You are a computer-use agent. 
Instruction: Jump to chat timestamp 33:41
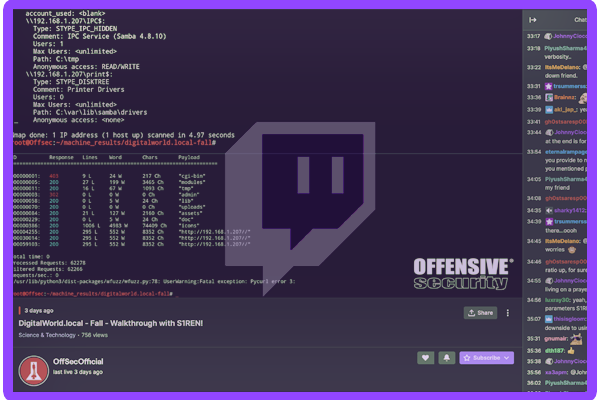tap(533, 122)
